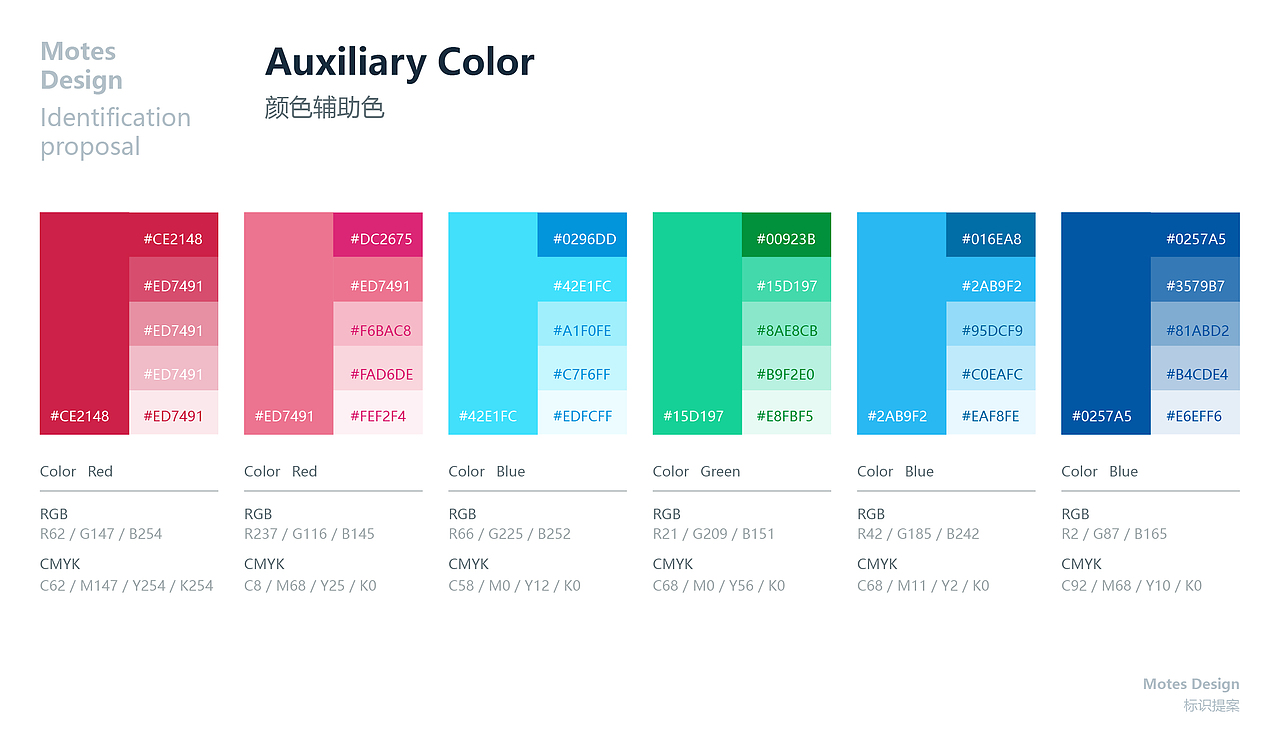Screen dimensions: 1280x750
Task: Choose the #3579B7 blue swatch
Action: (1195, 279)
